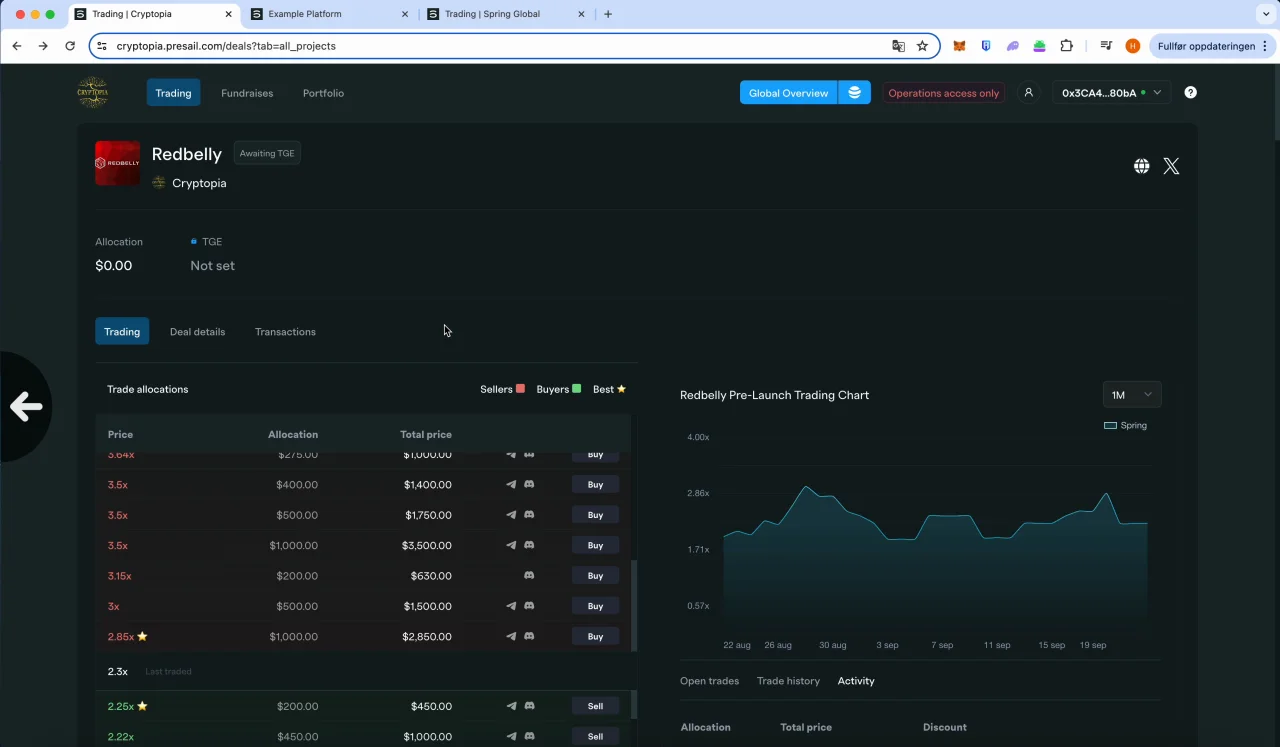The height and width of the screenshot is (747, 1280).
Task: Buy the 3.5x offer totaling $1,750.00
Action: click(x=595, y=515)
